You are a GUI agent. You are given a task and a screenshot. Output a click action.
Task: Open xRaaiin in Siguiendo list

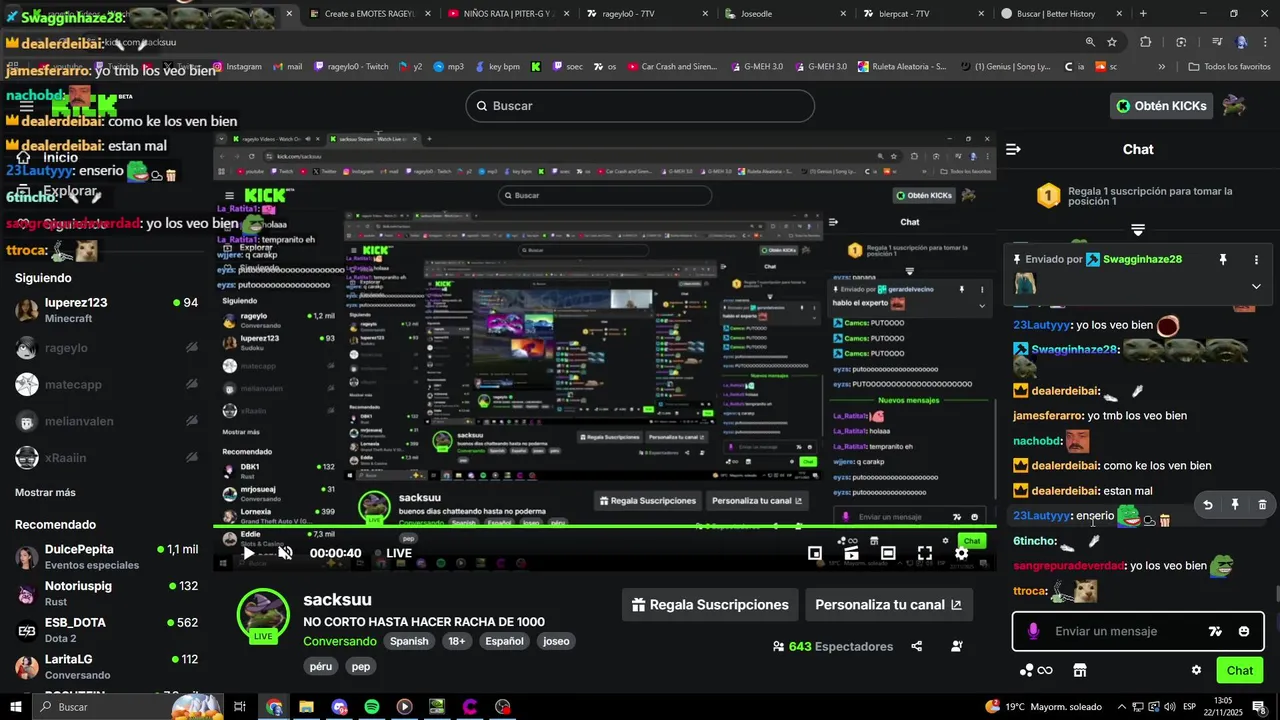(106, 458)
